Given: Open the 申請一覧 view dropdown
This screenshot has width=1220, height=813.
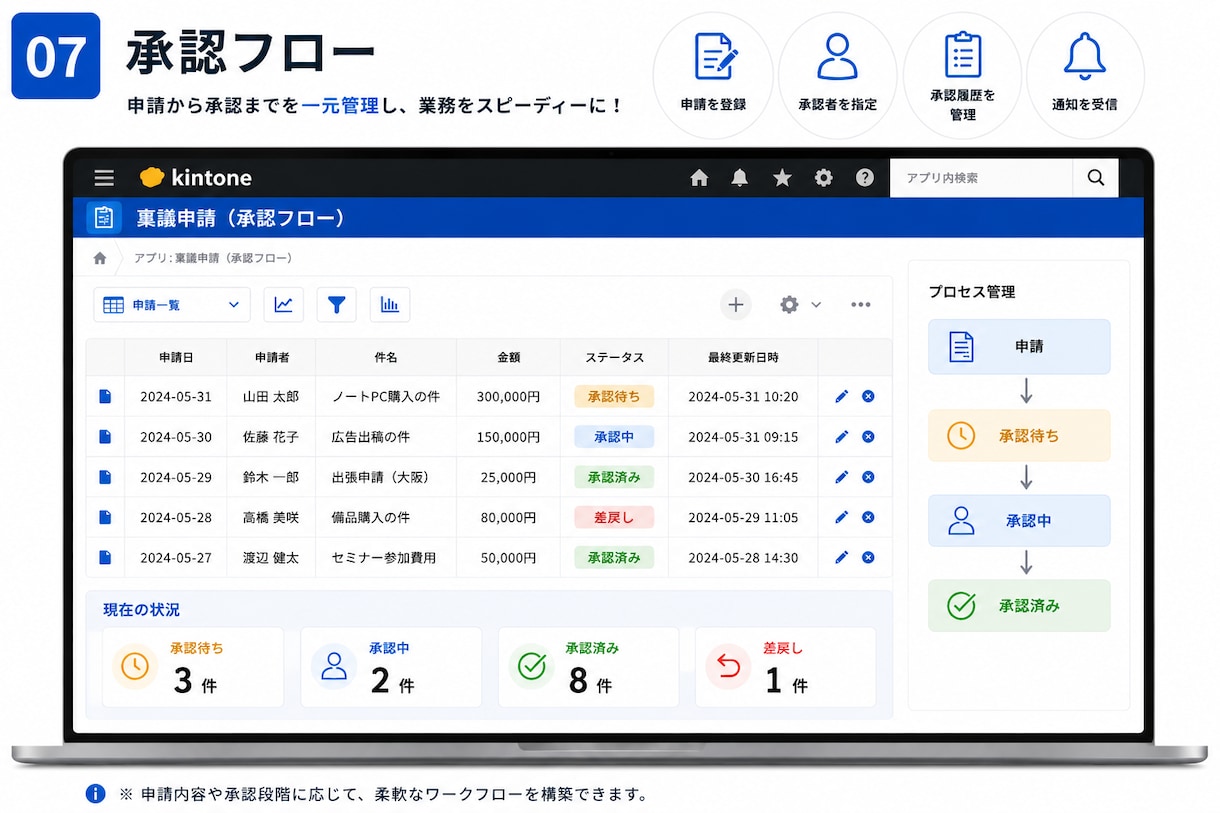Looking at the screenshot, I should (172, 305).
